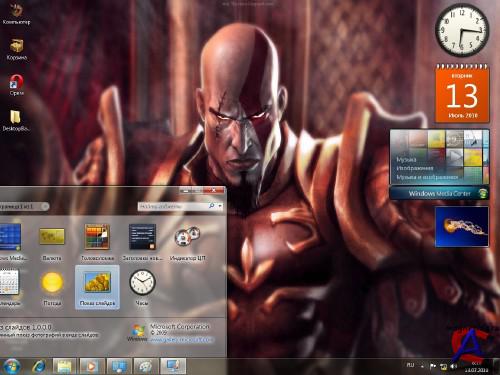Click the orange calendar gadget showing 13
Screen dimensions: 500x375
462,94
